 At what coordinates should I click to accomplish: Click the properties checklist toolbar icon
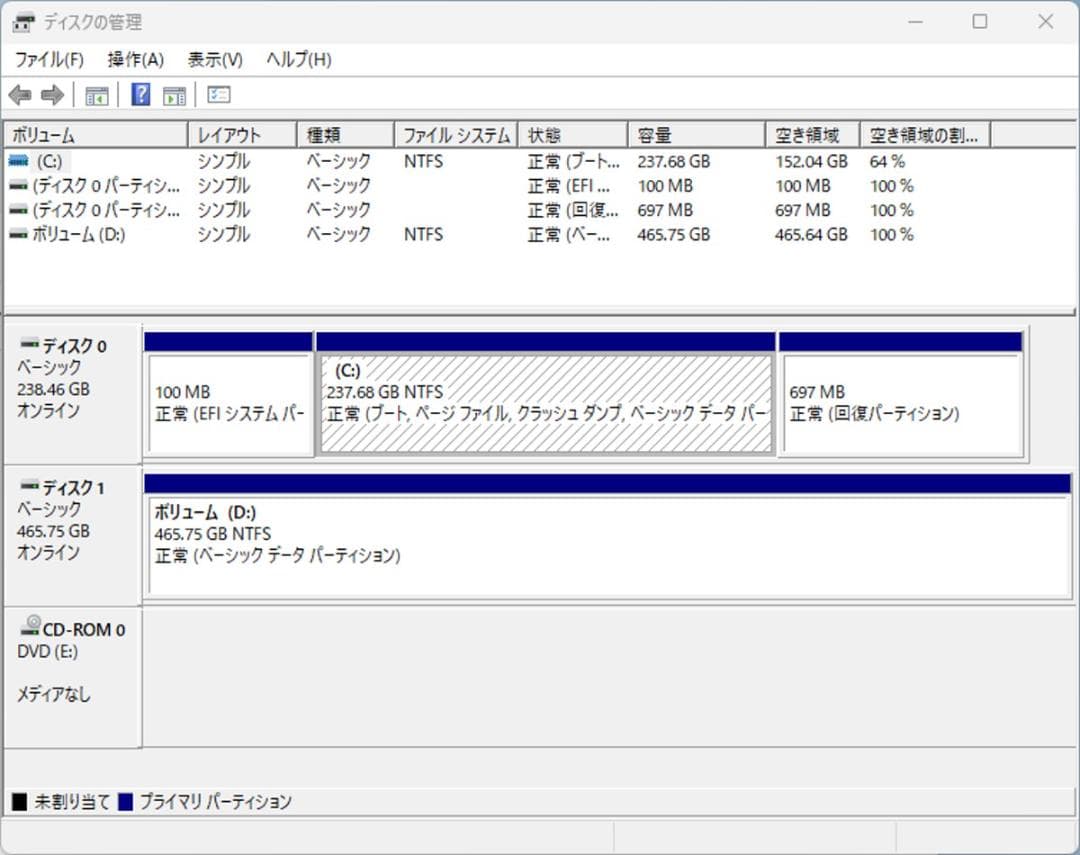pyautogui.click(x=217, y=94)
